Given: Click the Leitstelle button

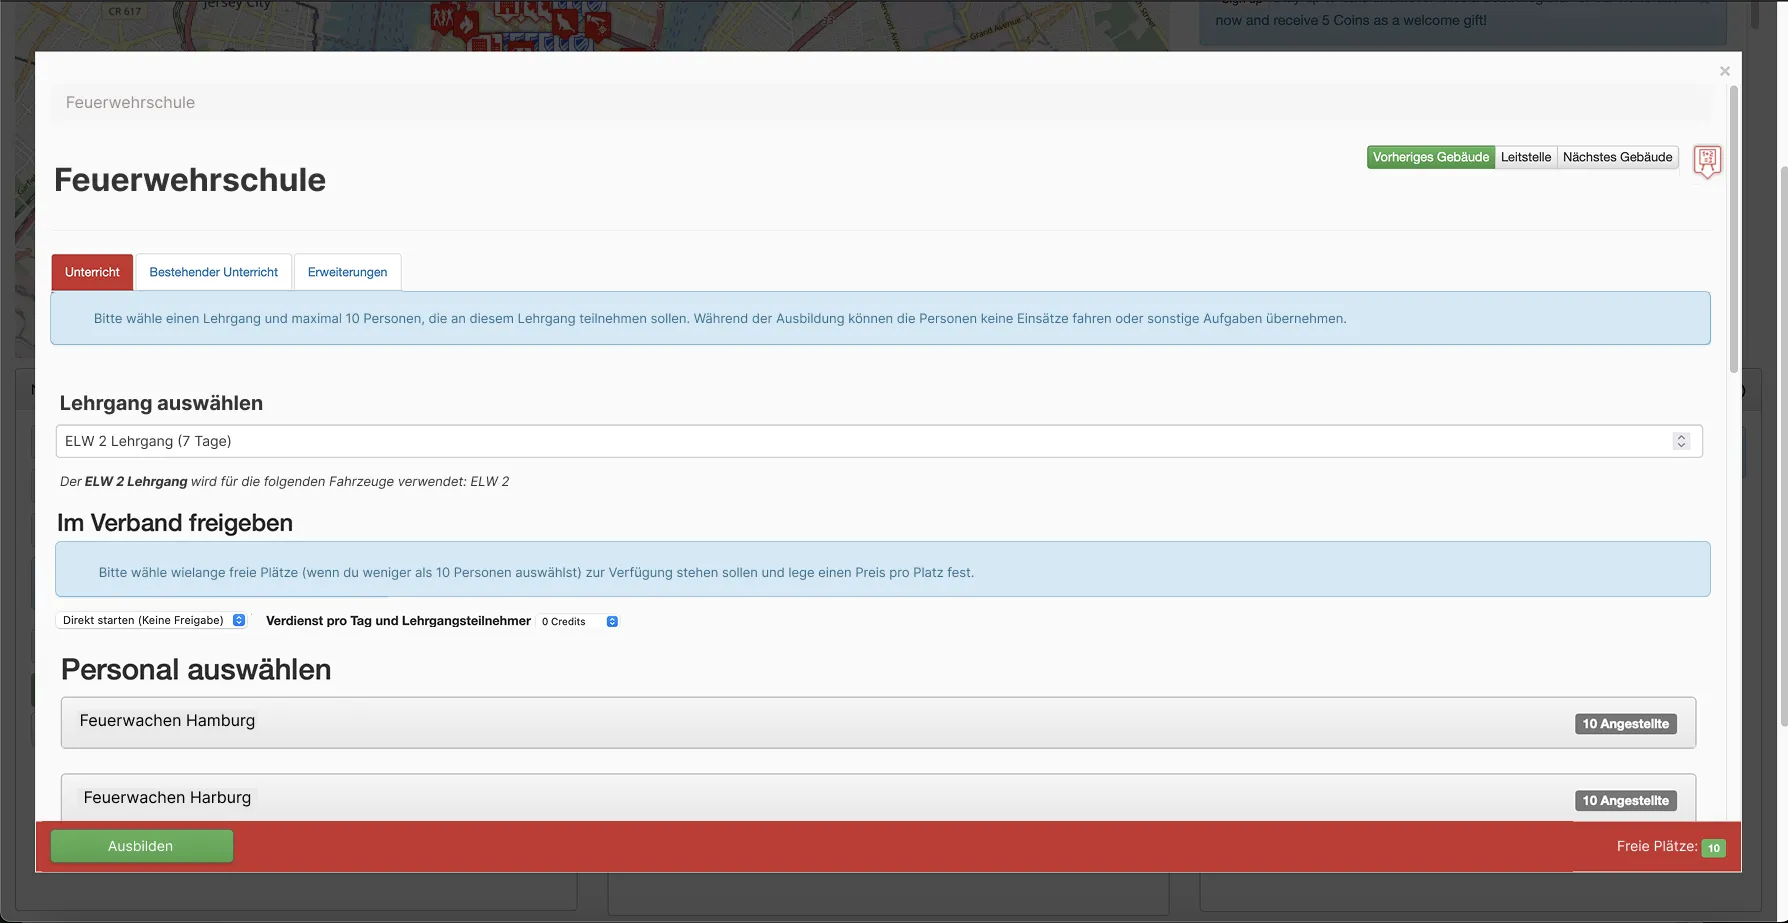Looking at the screenshot, I should [1525, 157].
